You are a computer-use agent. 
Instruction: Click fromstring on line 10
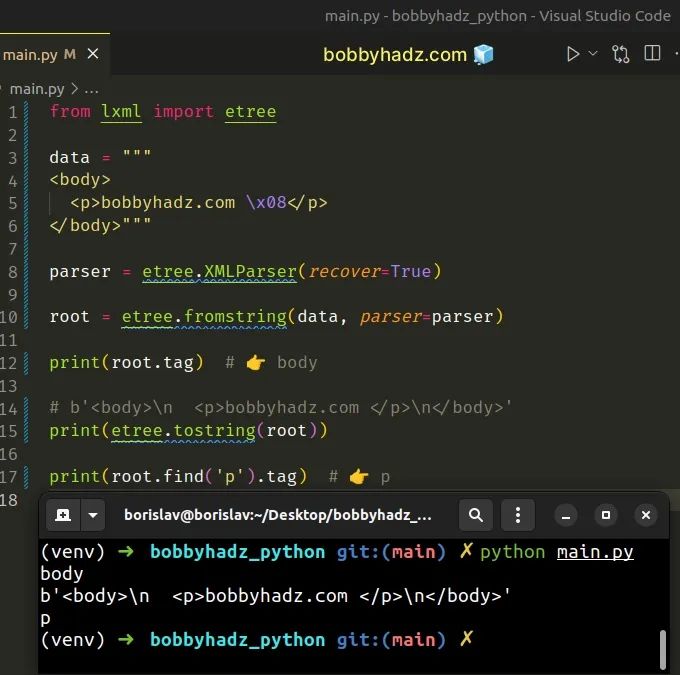235,317
